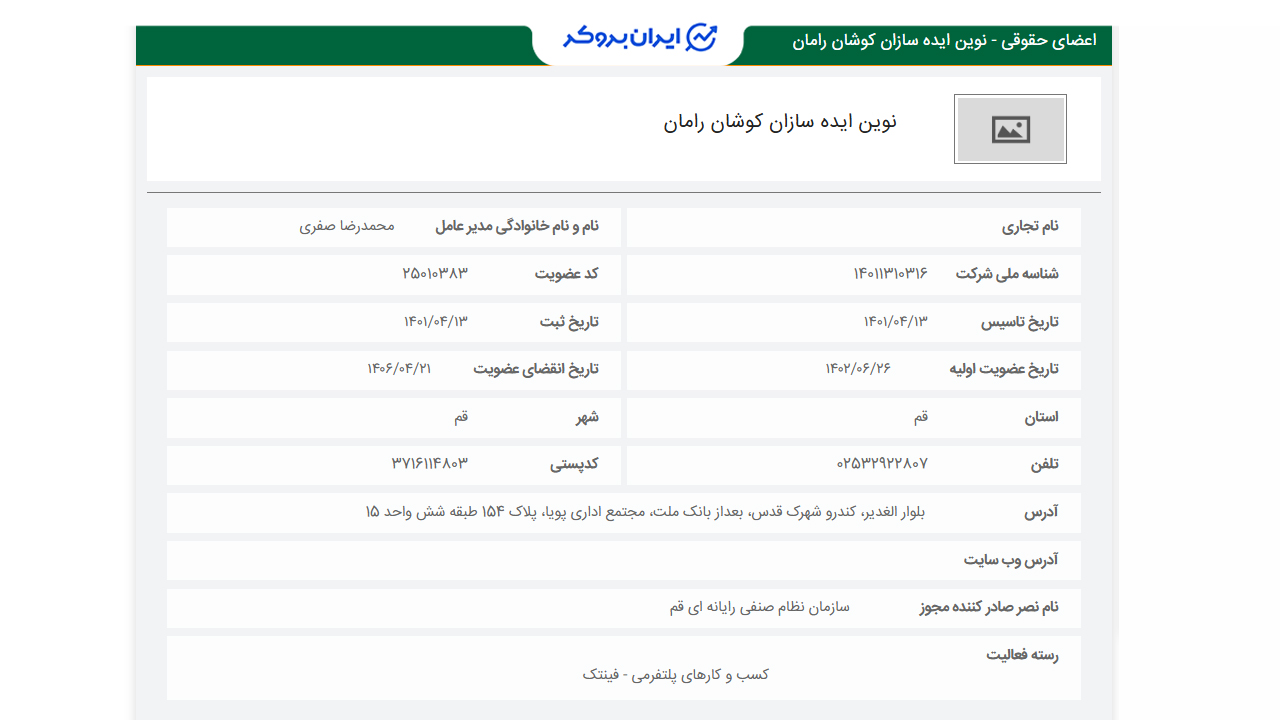The image size is (1280, 720).
Task: Click the ایران بروکر logo in header
Action: (x=640, y=38)
